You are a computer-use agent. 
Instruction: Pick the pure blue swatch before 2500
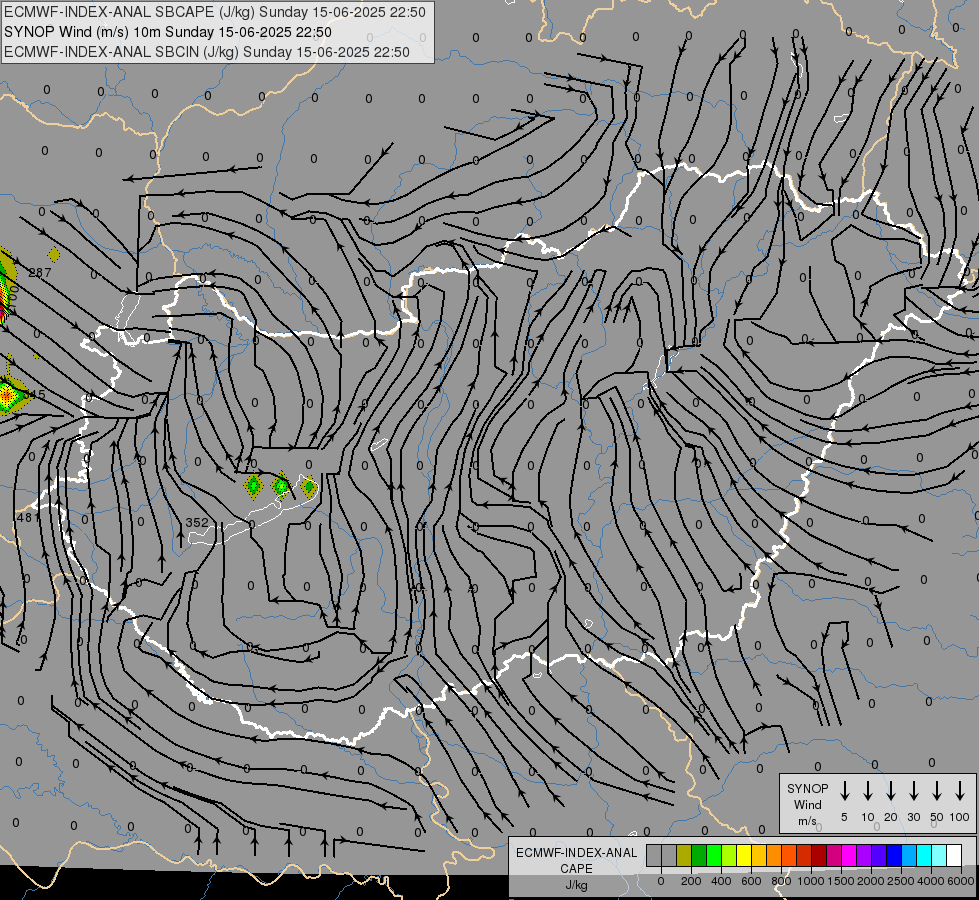click(x=893, y=855)
